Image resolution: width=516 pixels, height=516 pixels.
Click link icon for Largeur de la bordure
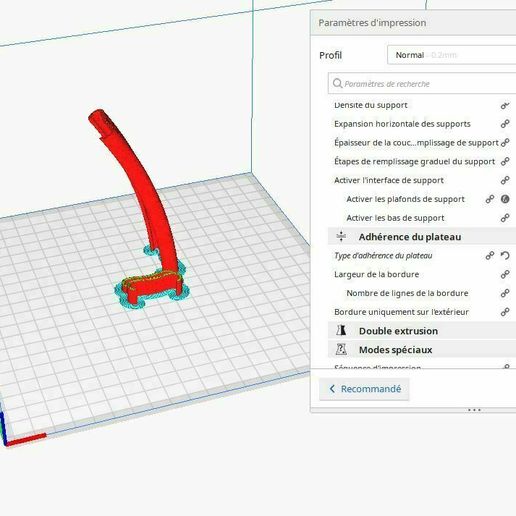click(x=505, y=274)
